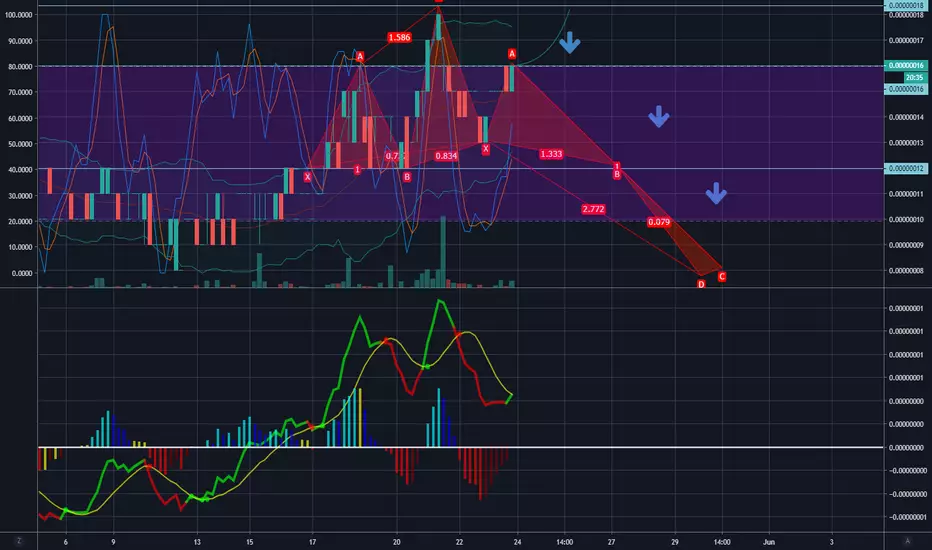Screen dimensions: 932x550
Task: Click the 'Jun' date axis label
Action: tap(769, 542)
